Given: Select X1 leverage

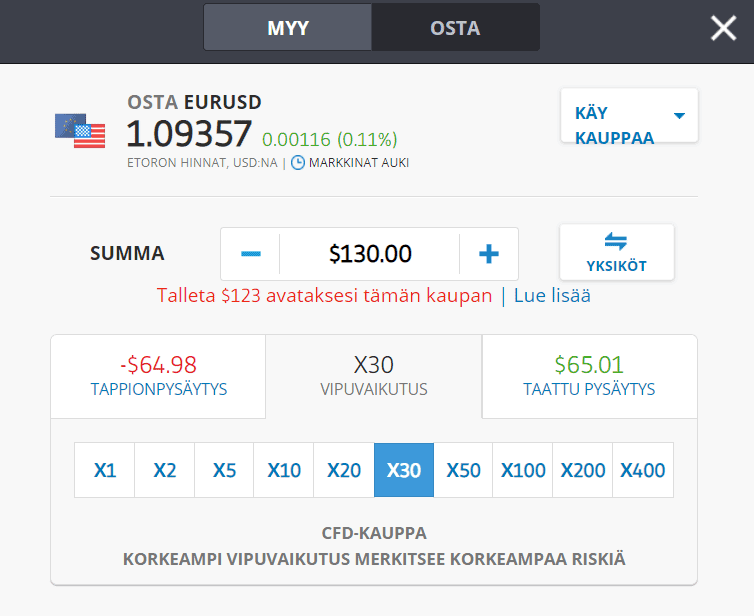Looking at the screenshot, I should click(x=104, y=470).
